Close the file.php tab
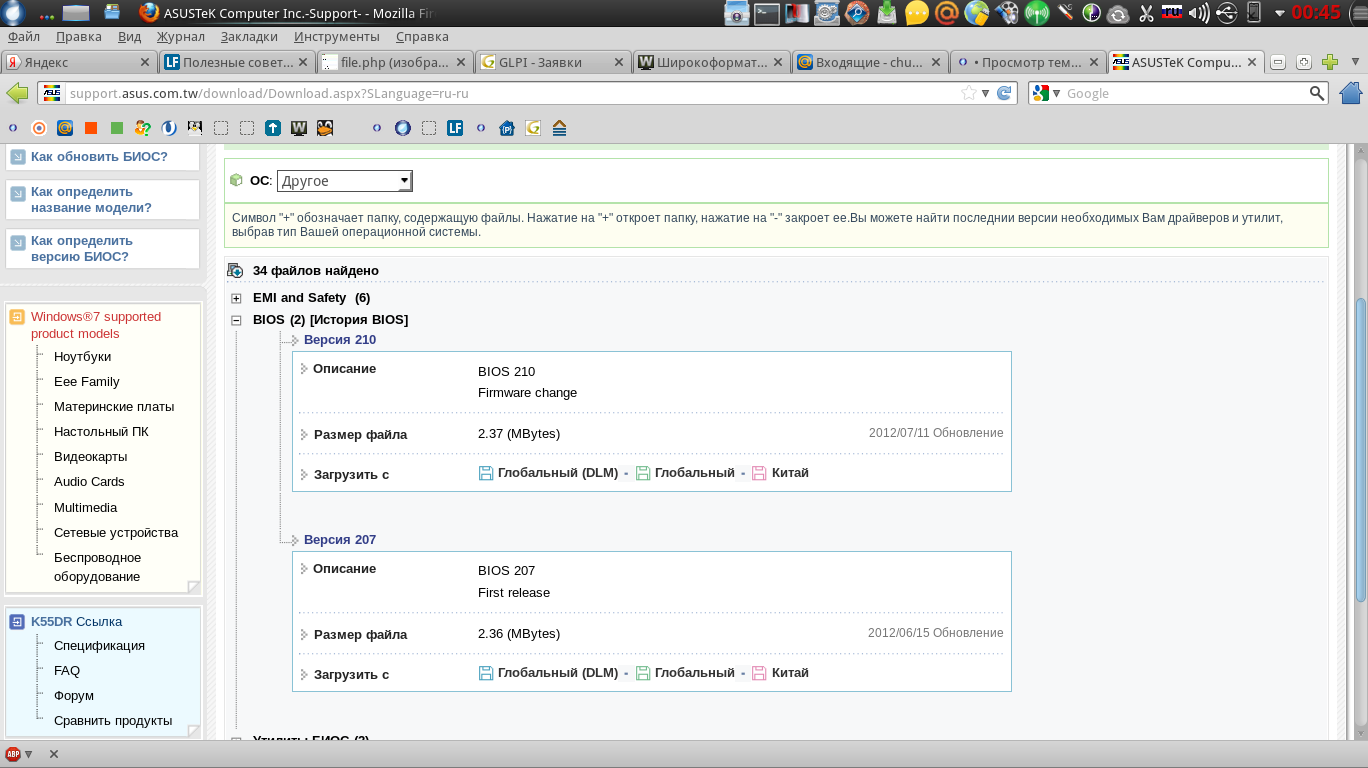Screen dimensions: 1368x768 pos(460,62)
